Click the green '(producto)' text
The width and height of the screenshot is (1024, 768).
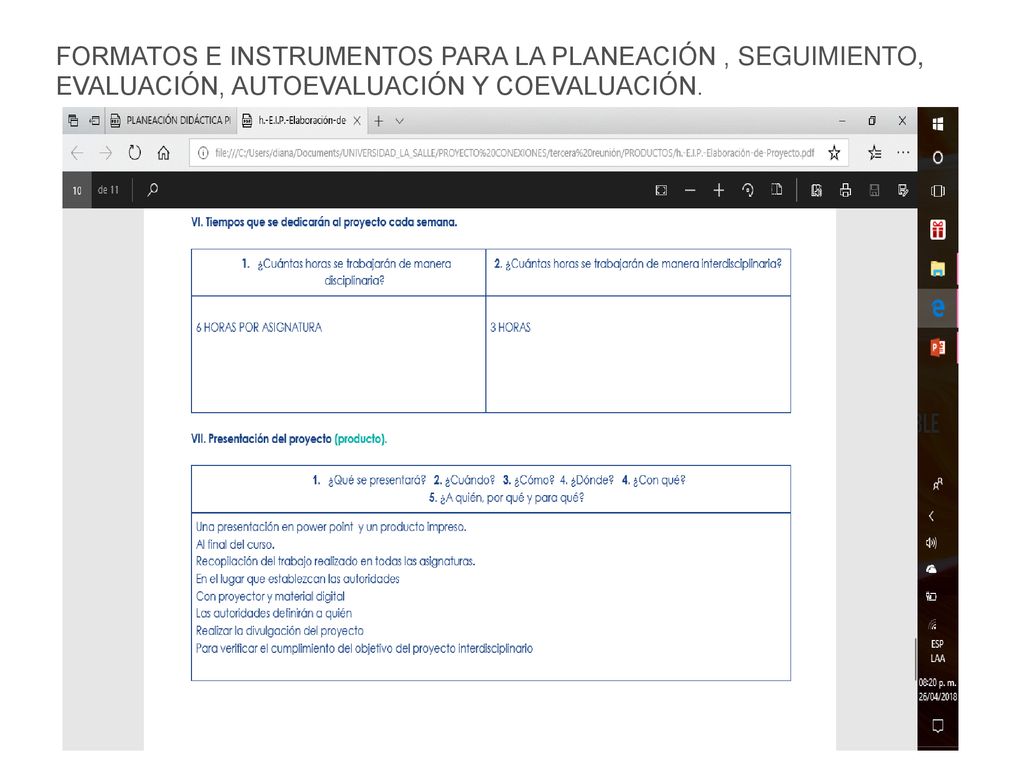click(x=360, y=439)
